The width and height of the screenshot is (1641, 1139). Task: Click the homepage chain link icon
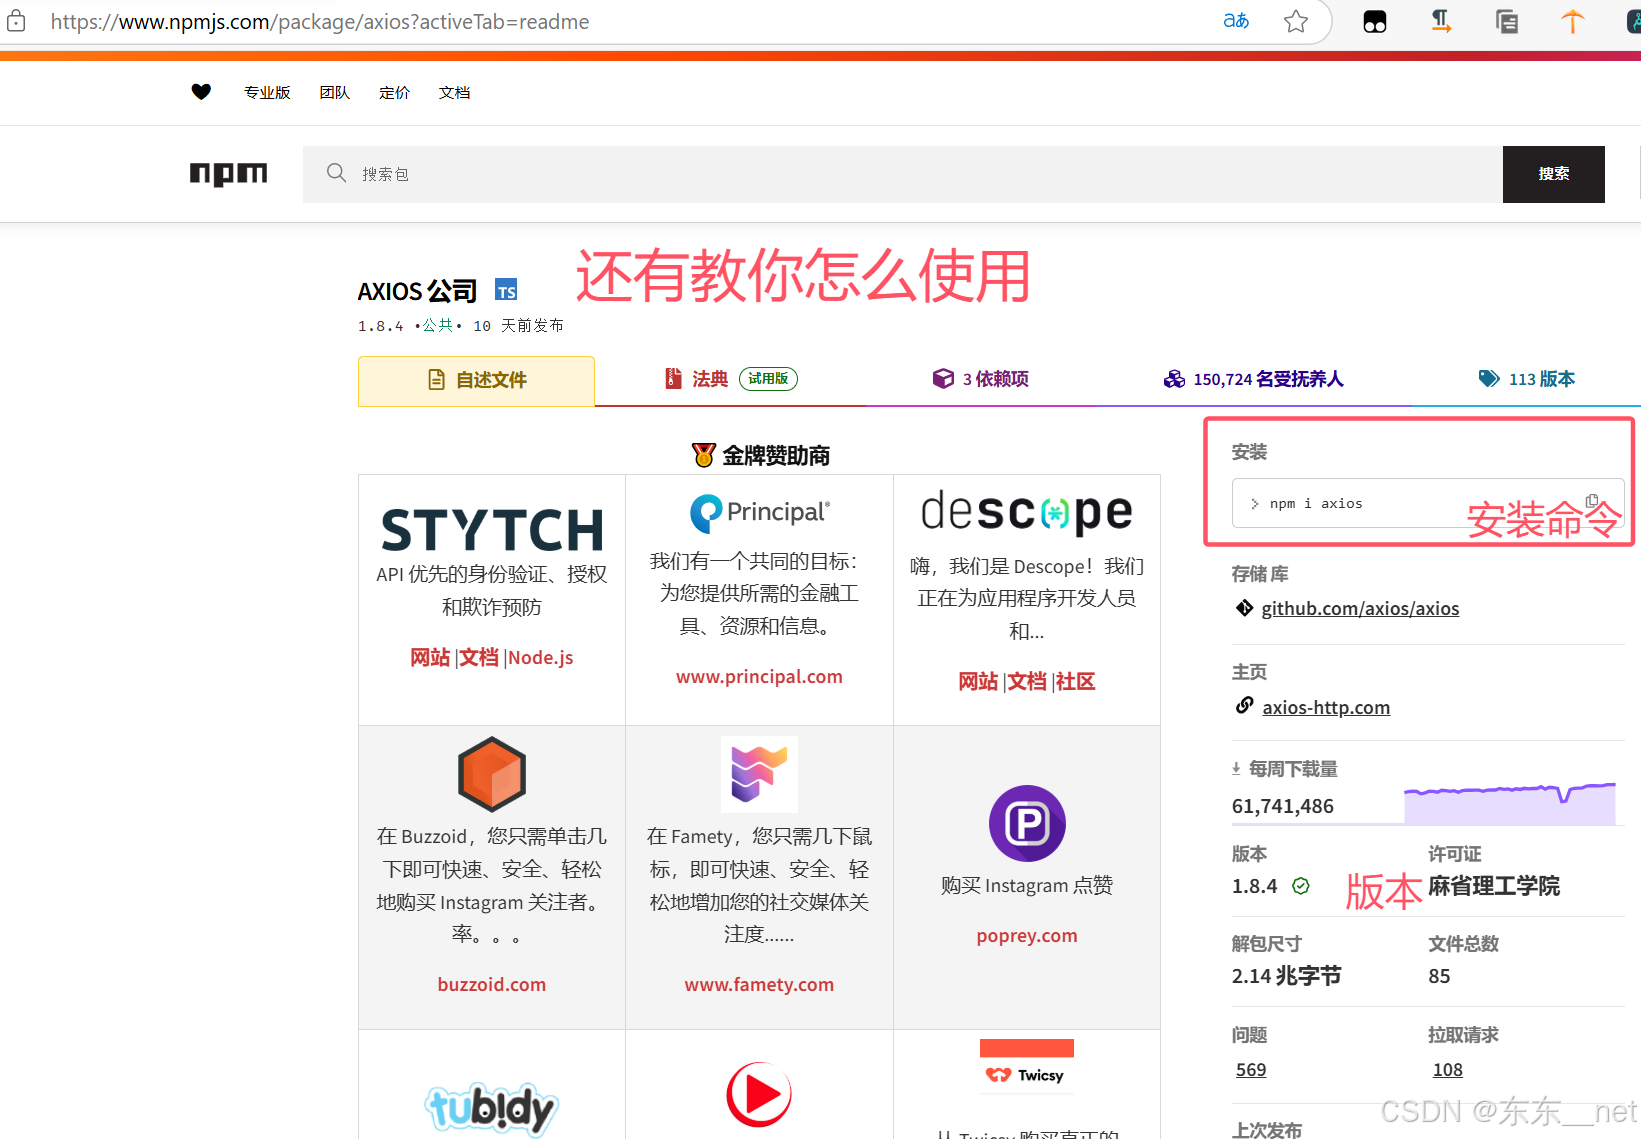(x=1245, y=706)
